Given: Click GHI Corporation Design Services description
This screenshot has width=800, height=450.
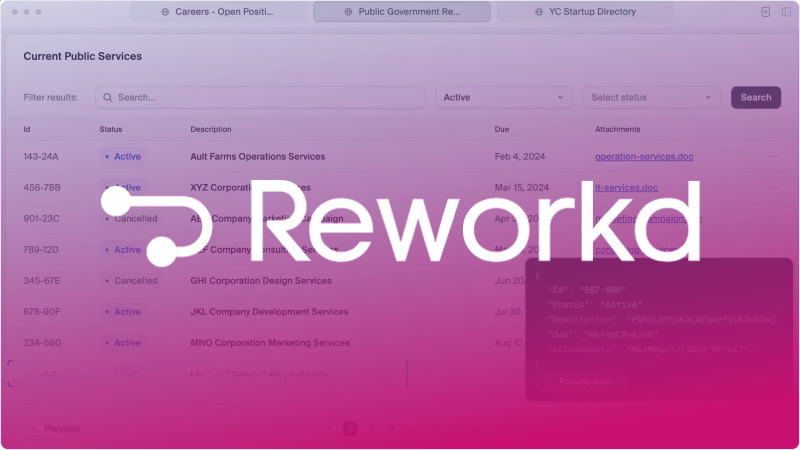Looking at the screenshot, I should (261, 281).
